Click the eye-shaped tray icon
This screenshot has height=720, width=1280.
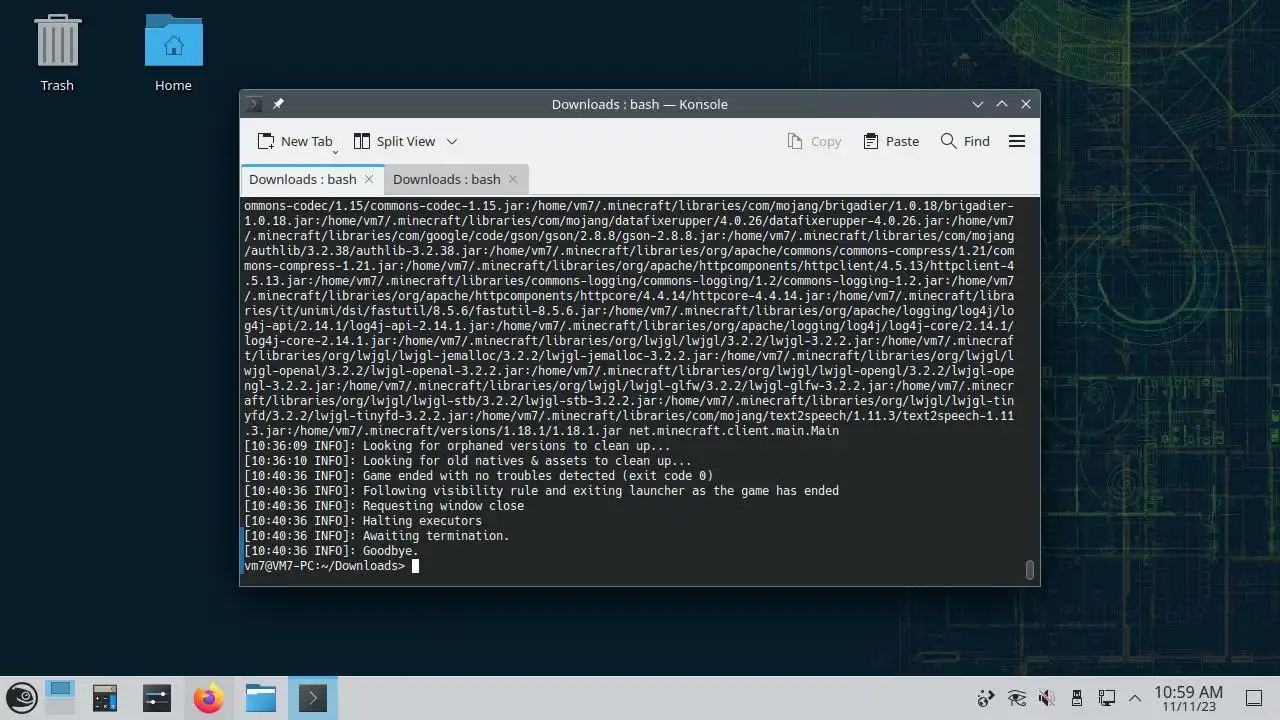[1017, 698]
